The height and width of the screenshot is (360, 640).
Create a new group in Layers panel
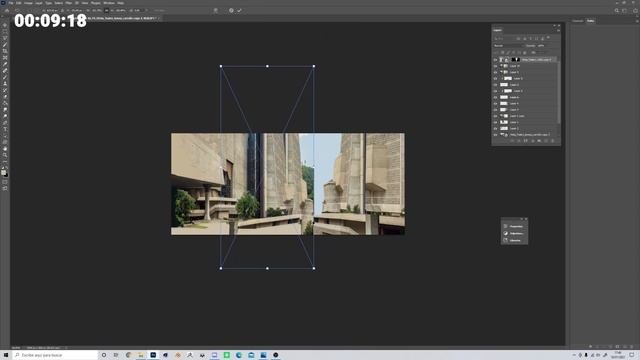(x=539, y=141)
